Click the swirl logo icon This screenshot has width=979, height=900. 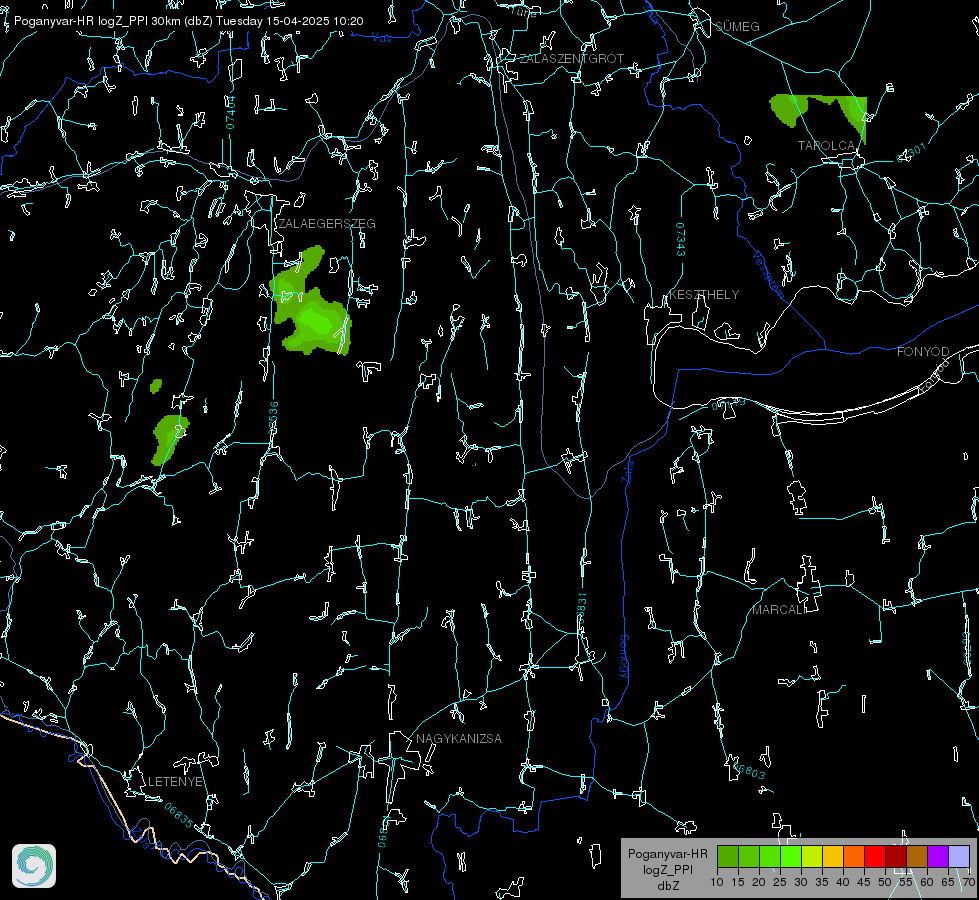click(x=34, y=866)
